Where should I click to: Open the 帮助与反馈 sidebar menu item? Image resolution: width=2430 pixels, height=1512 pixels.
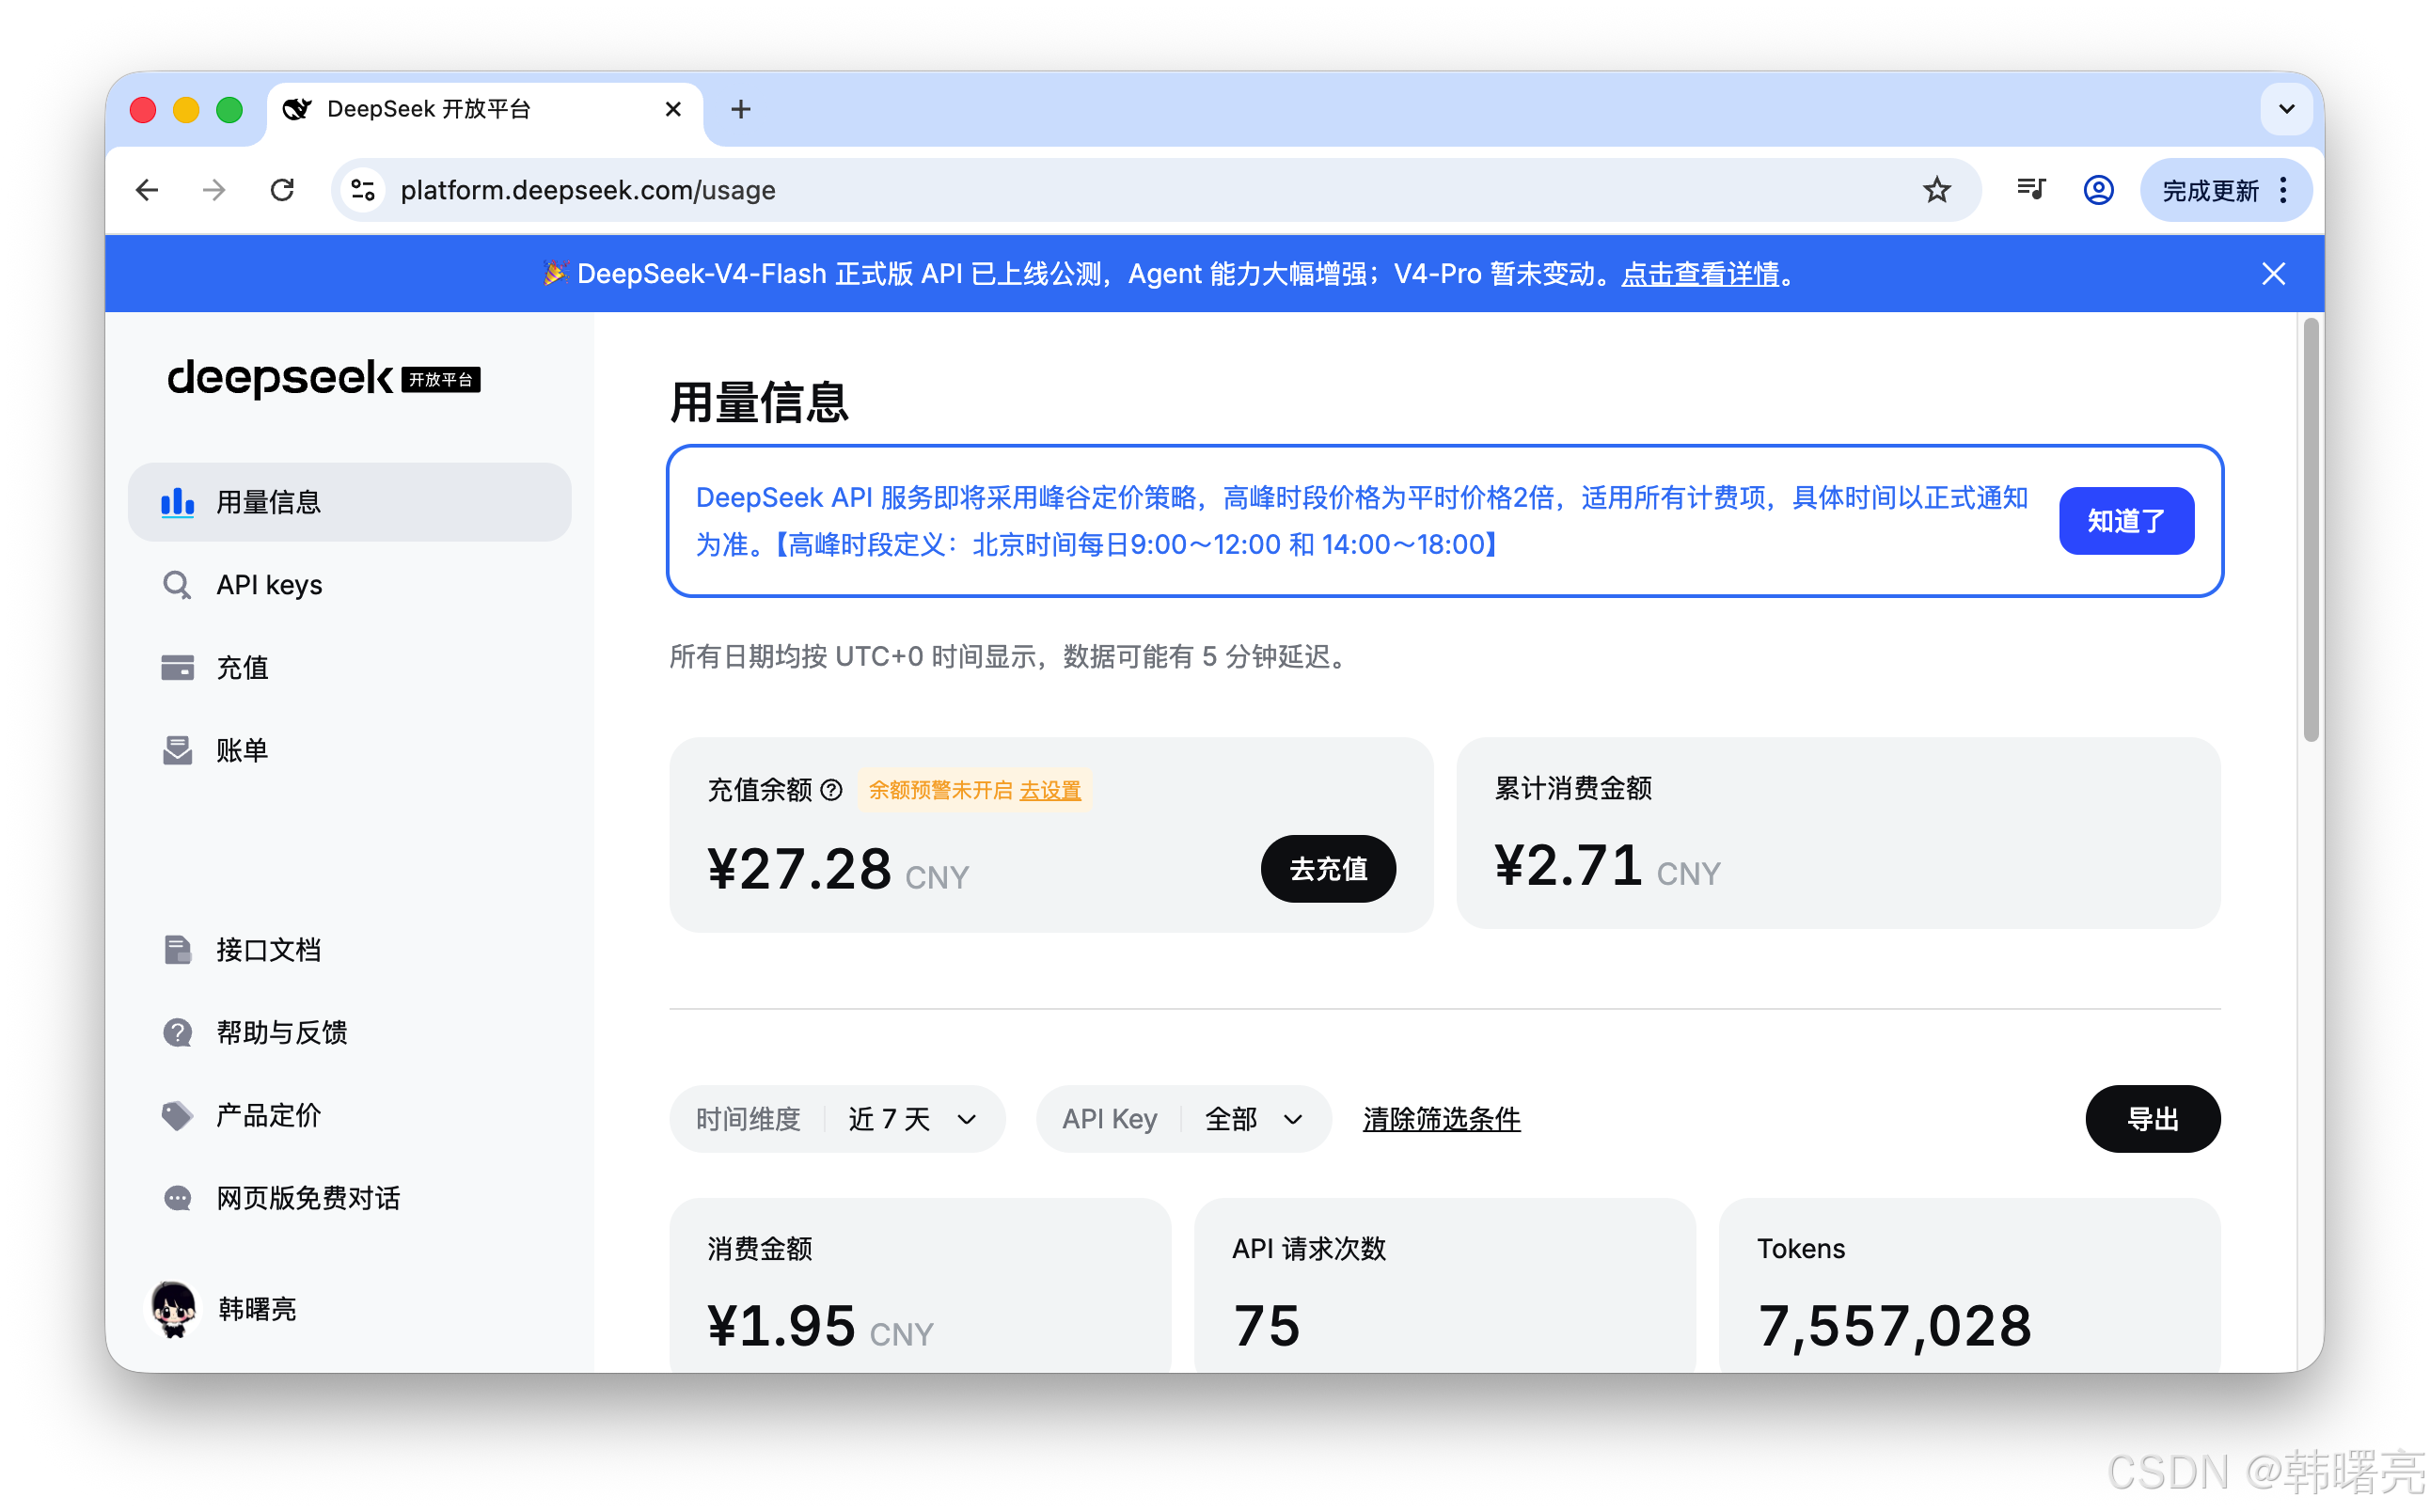(350, 1032)
